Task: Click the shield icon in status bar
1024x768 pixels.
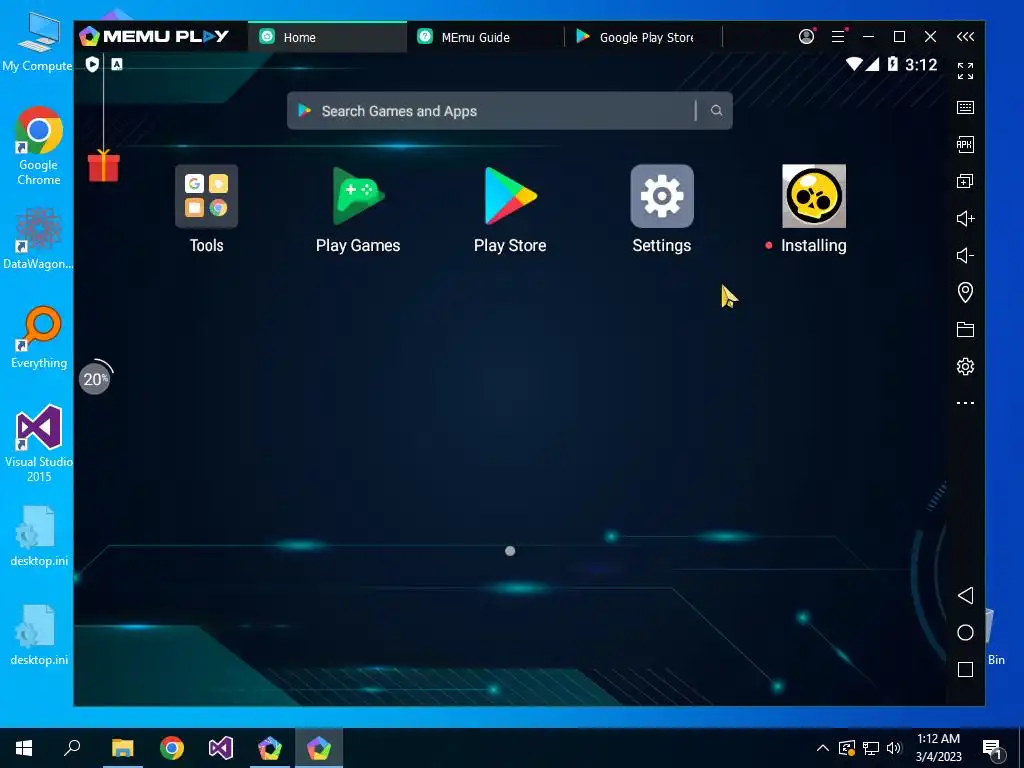Action: [x=92, y=64]
